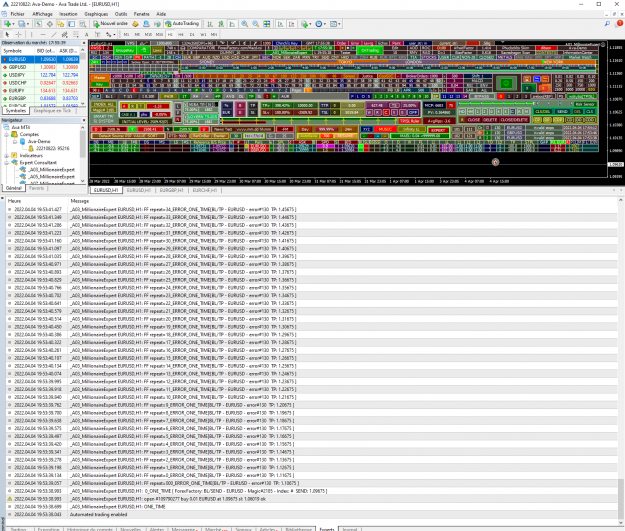Draw a horizontal line tool
The image size is (625, 531).
point(43,35)
